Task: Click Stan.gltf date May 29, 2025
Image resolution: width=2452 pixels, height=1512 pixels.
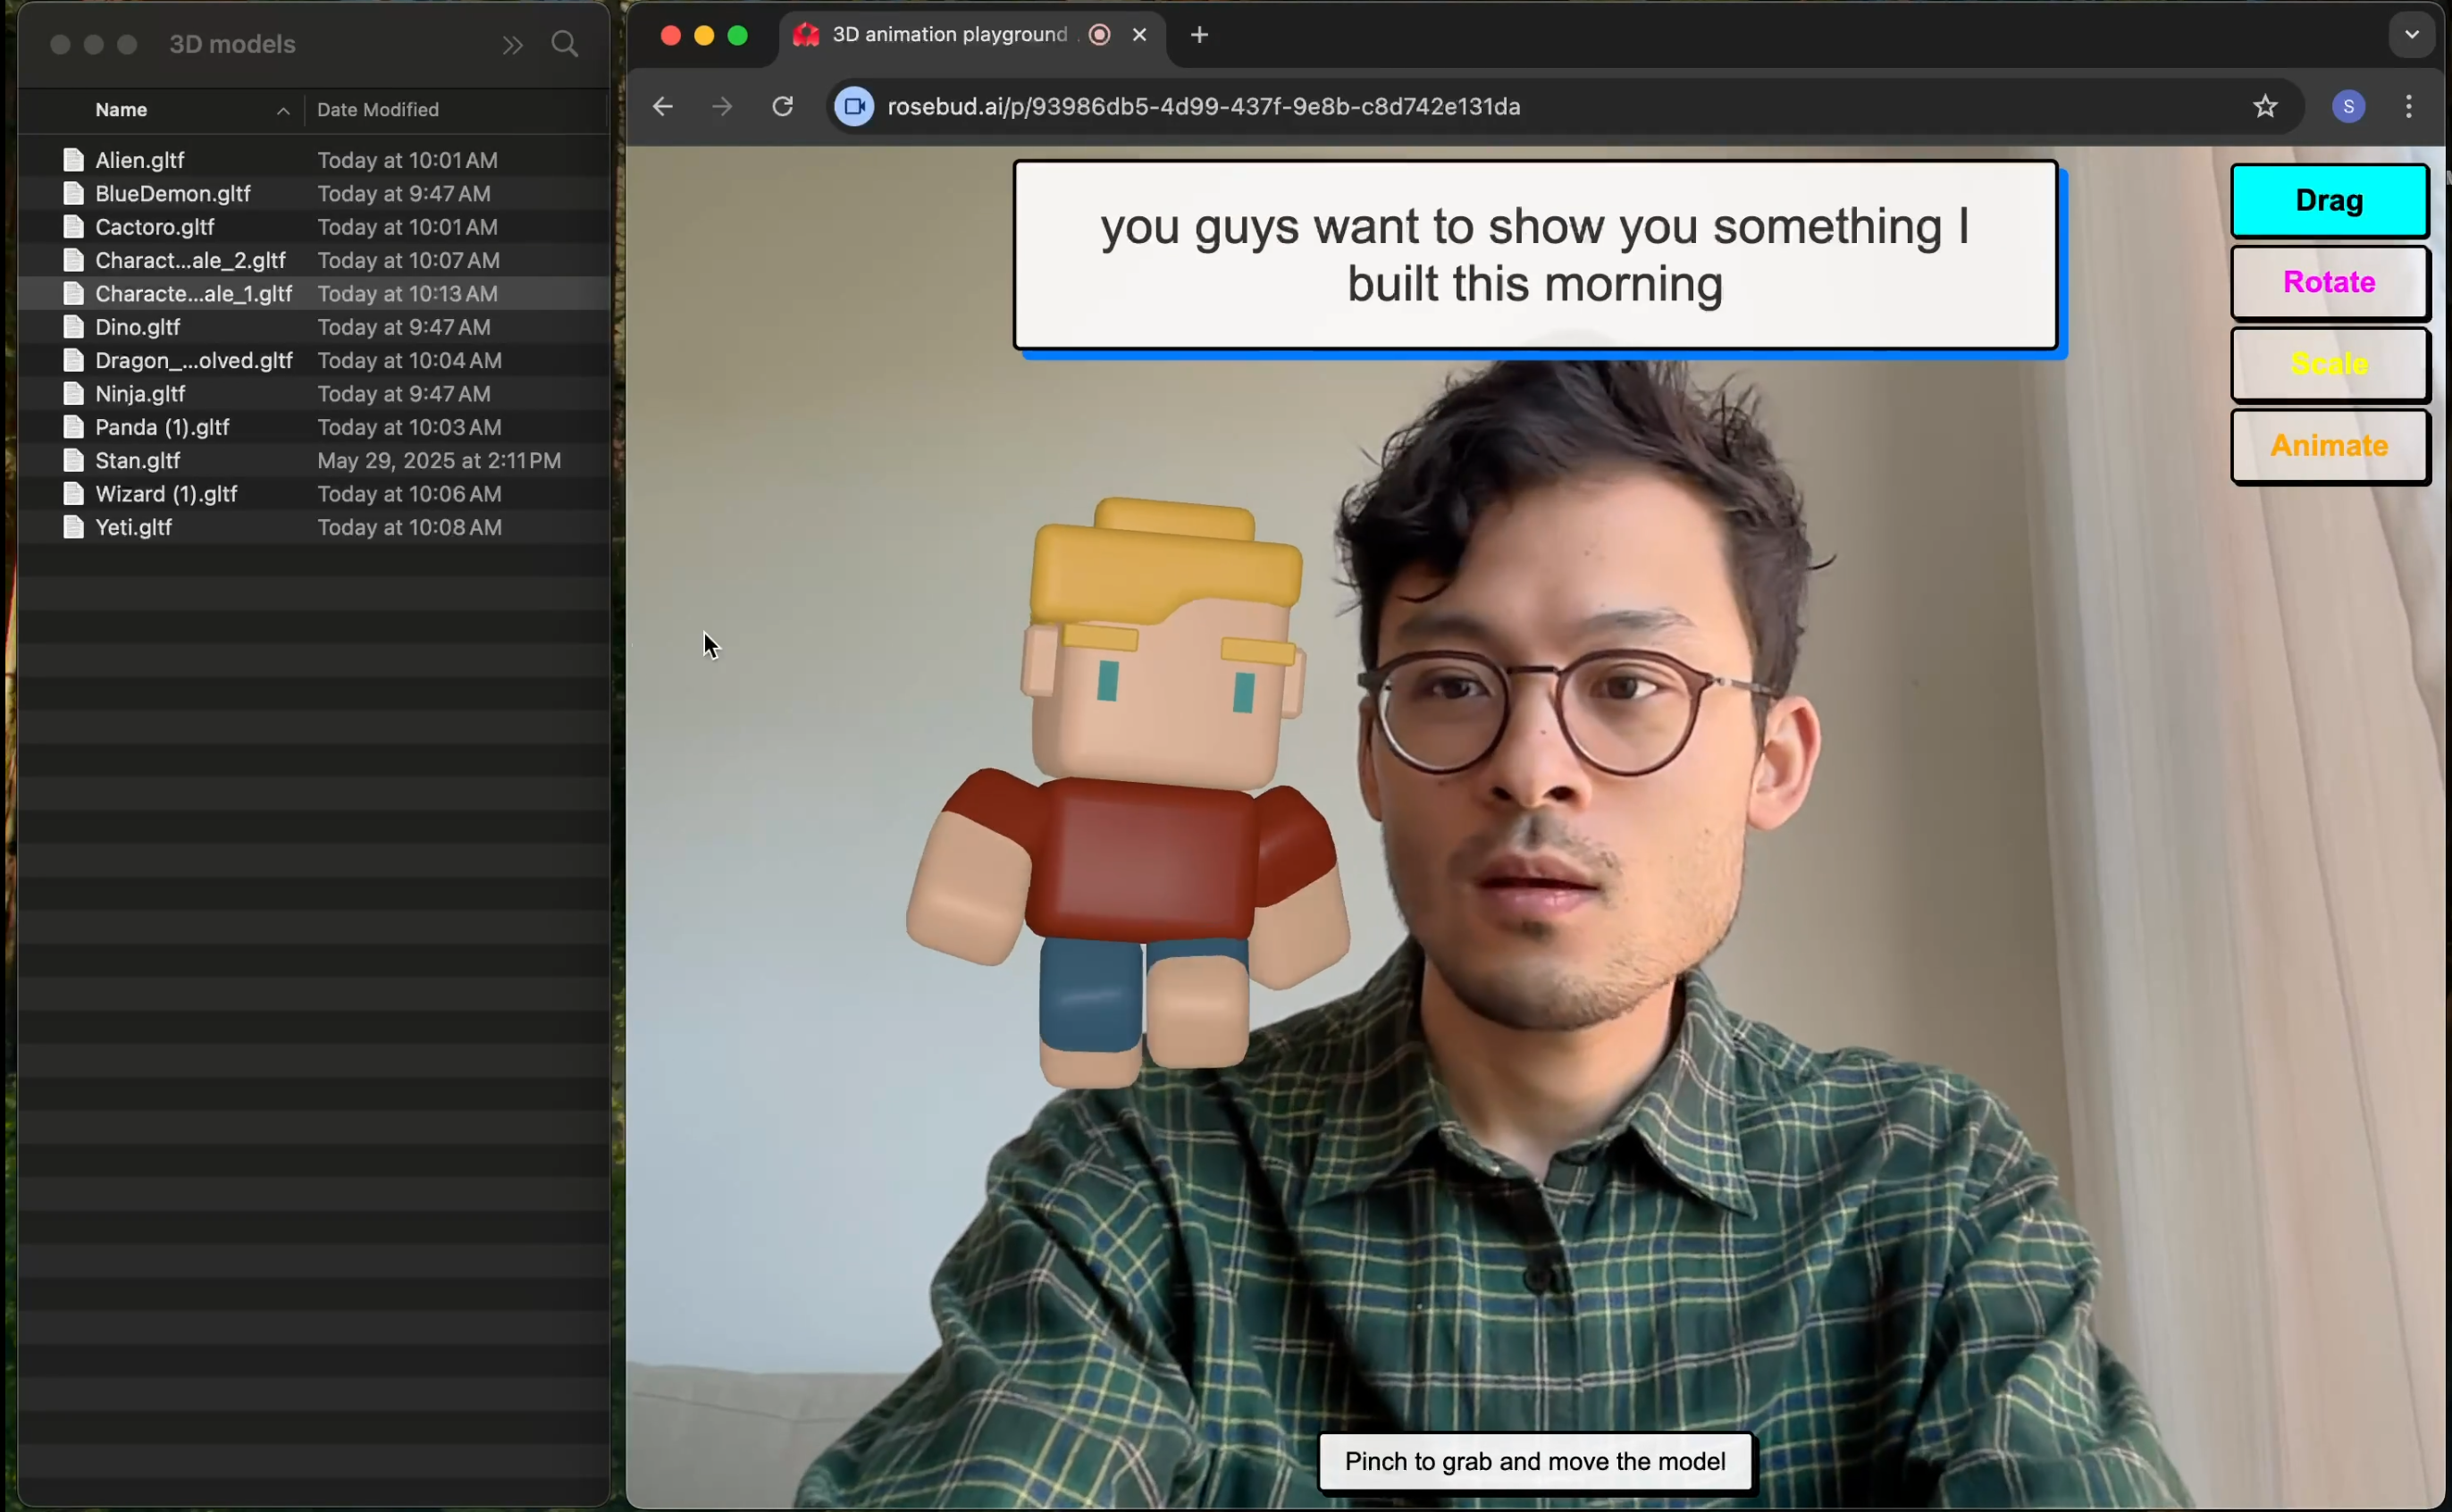Action: (x=439, y=461)
